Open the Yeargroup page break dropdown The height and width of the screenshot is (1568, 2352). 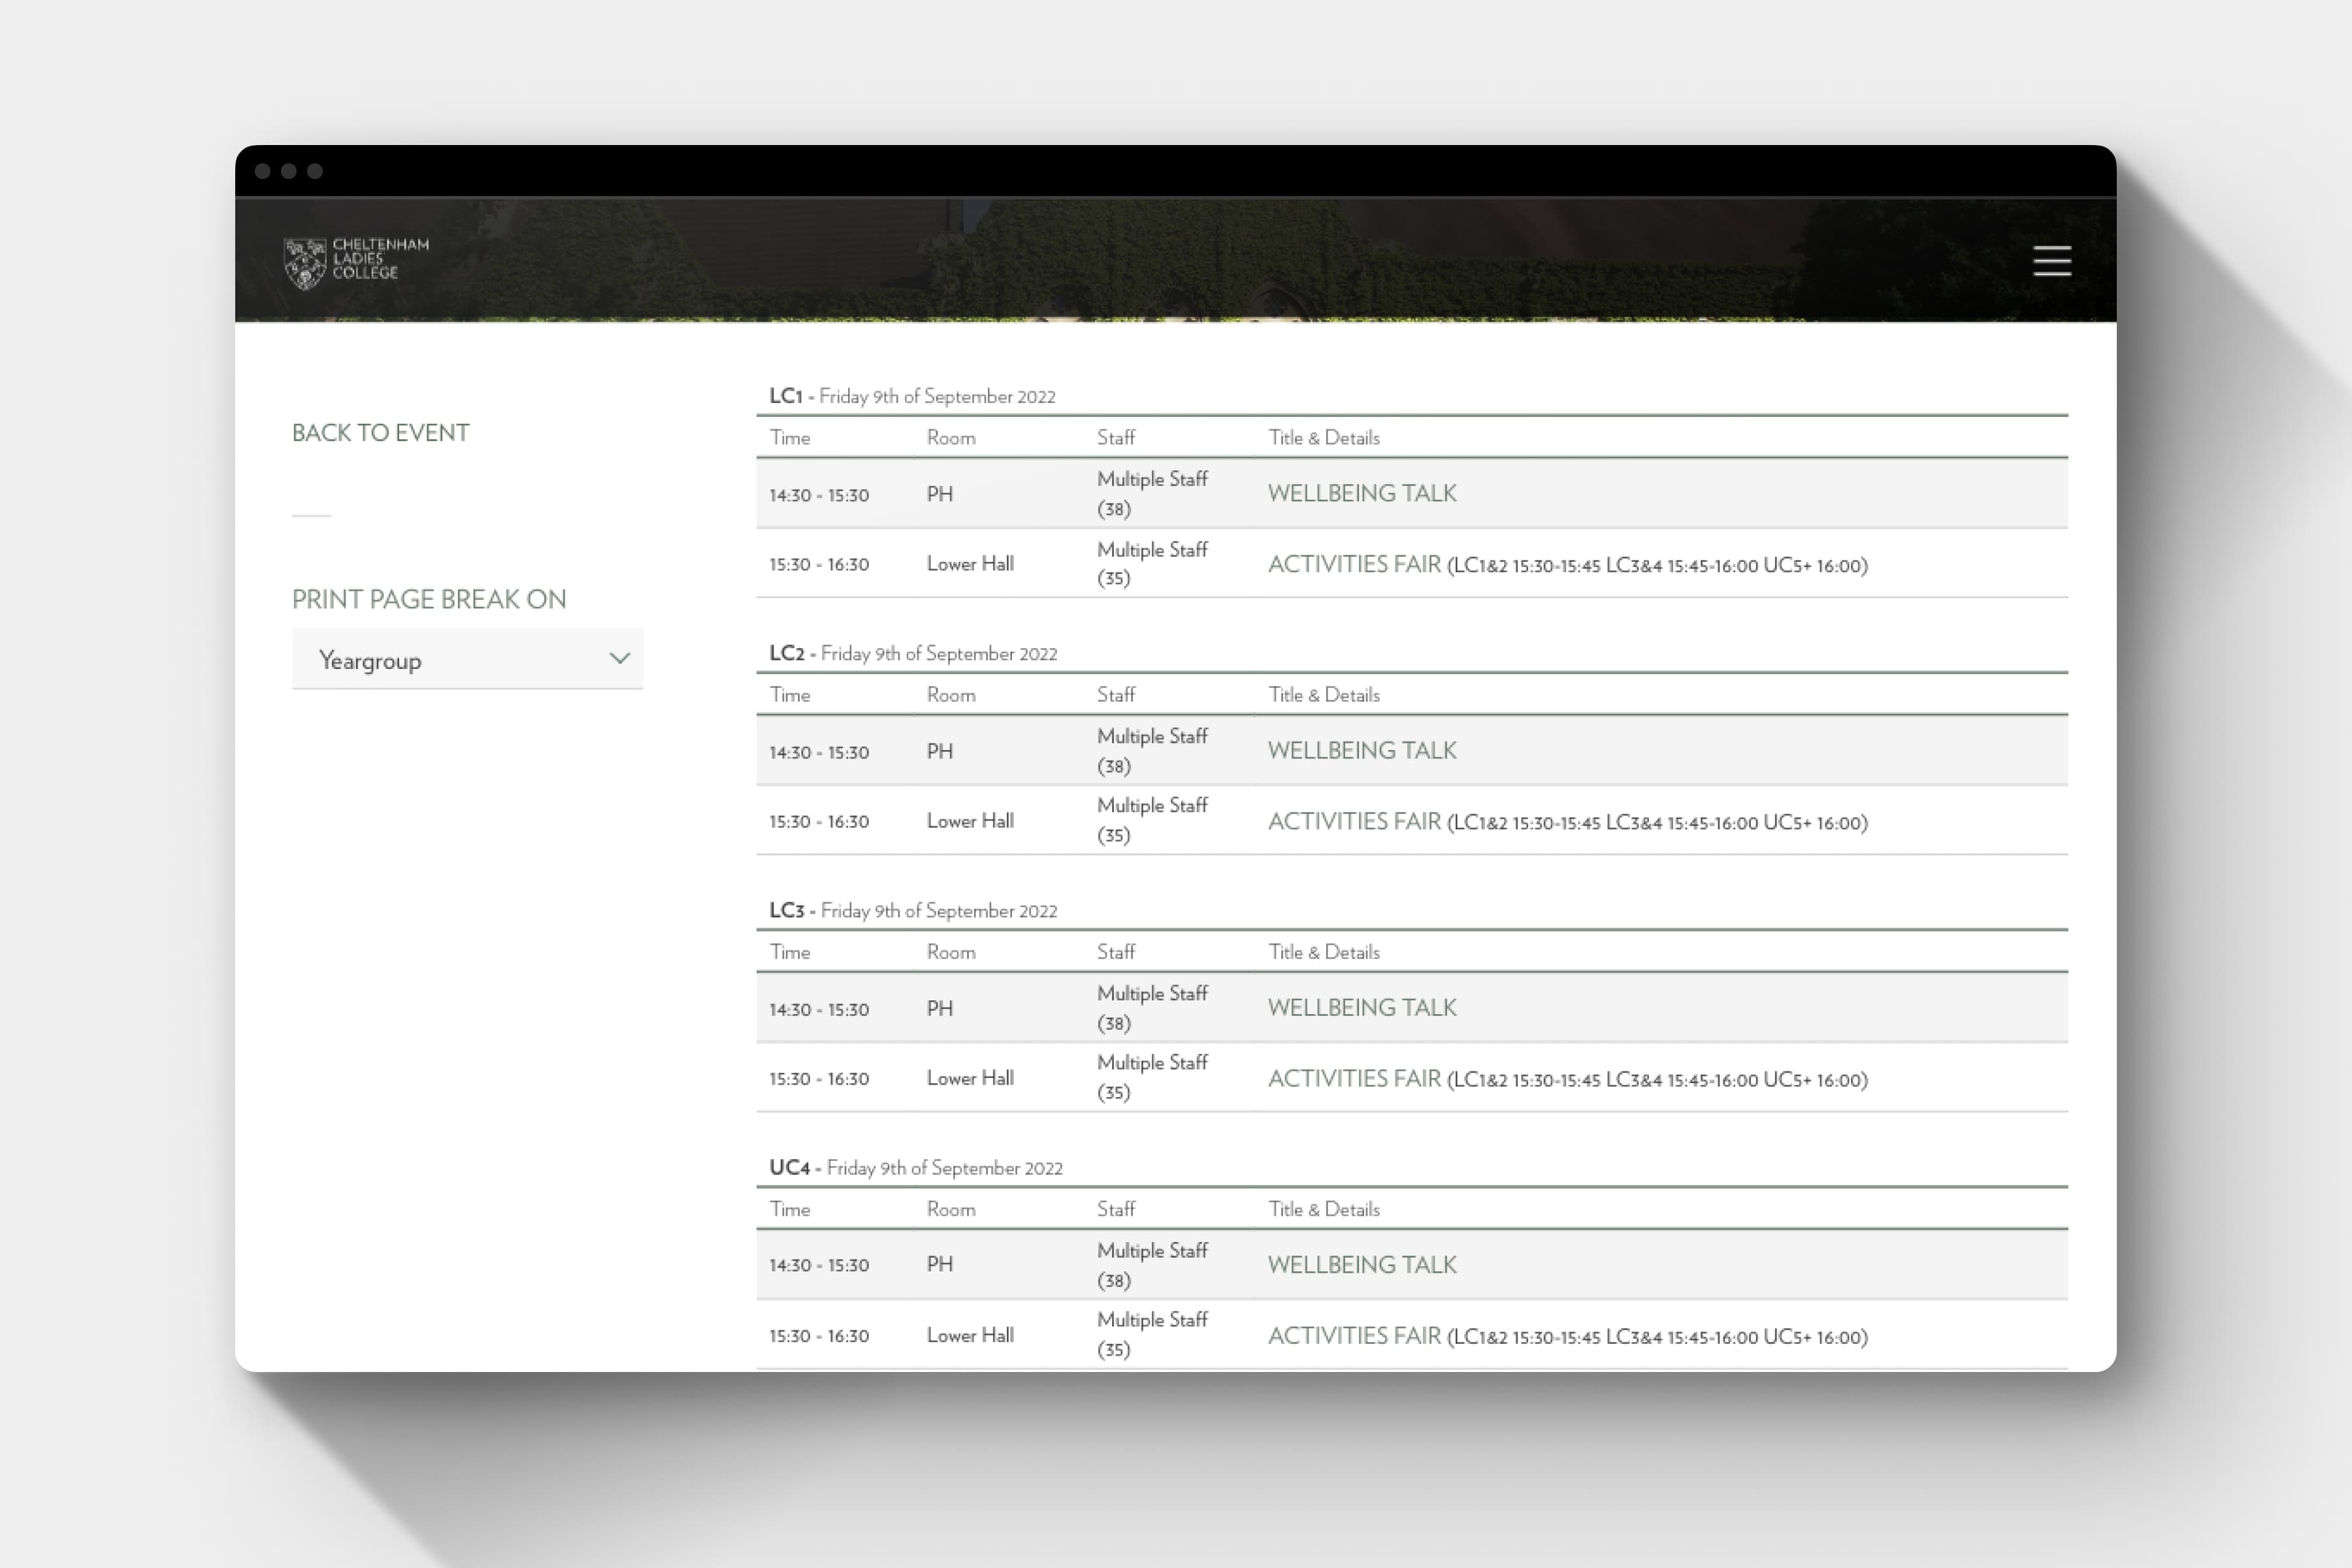coord(467,659)
